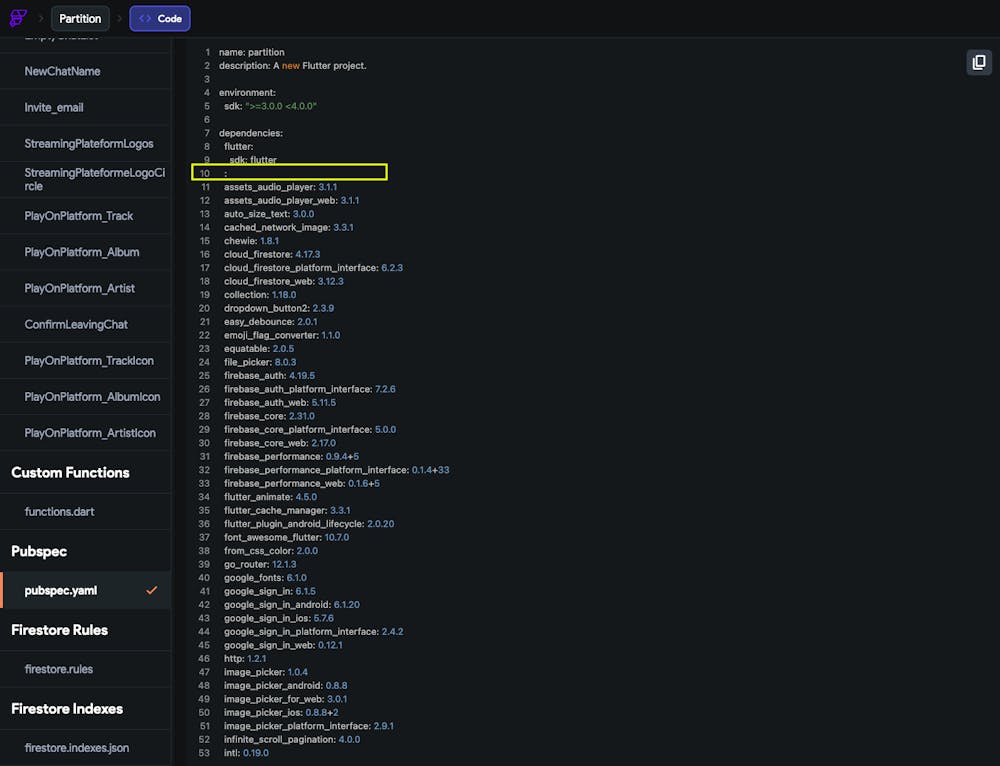Copy code with the clipboard icon
The image size is (1000, 766).
tap(978, 62)
